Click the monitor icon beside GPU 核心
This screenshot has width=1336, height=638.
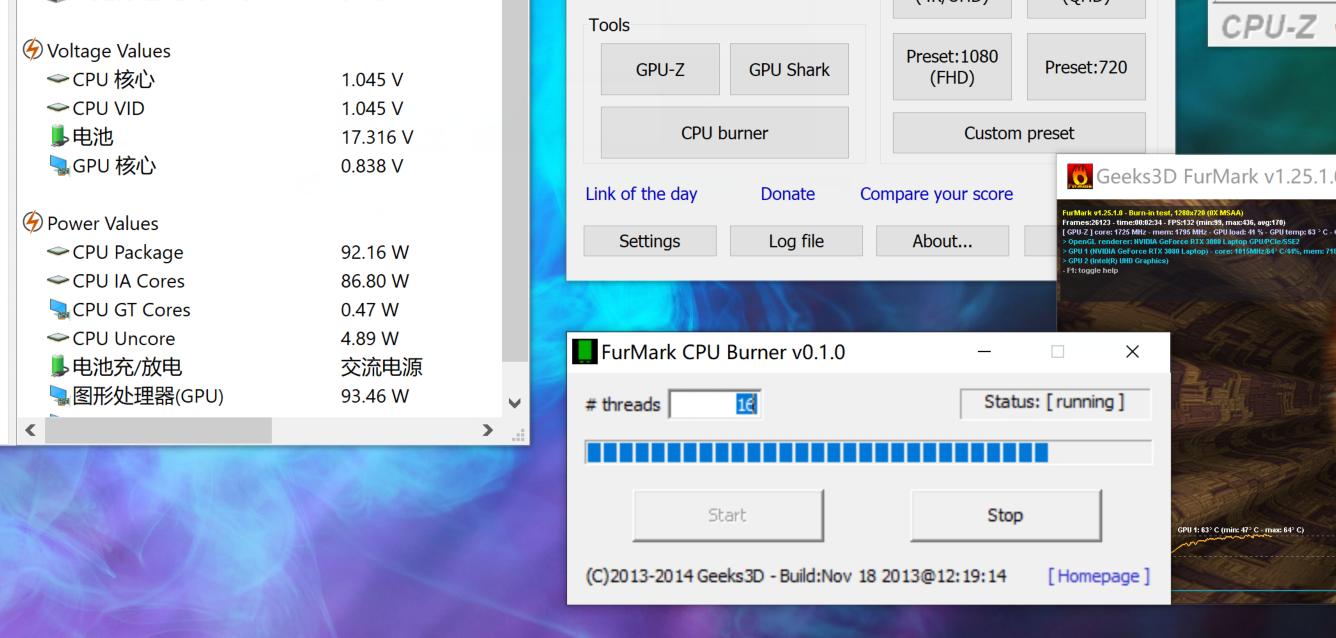pos(59,166)
